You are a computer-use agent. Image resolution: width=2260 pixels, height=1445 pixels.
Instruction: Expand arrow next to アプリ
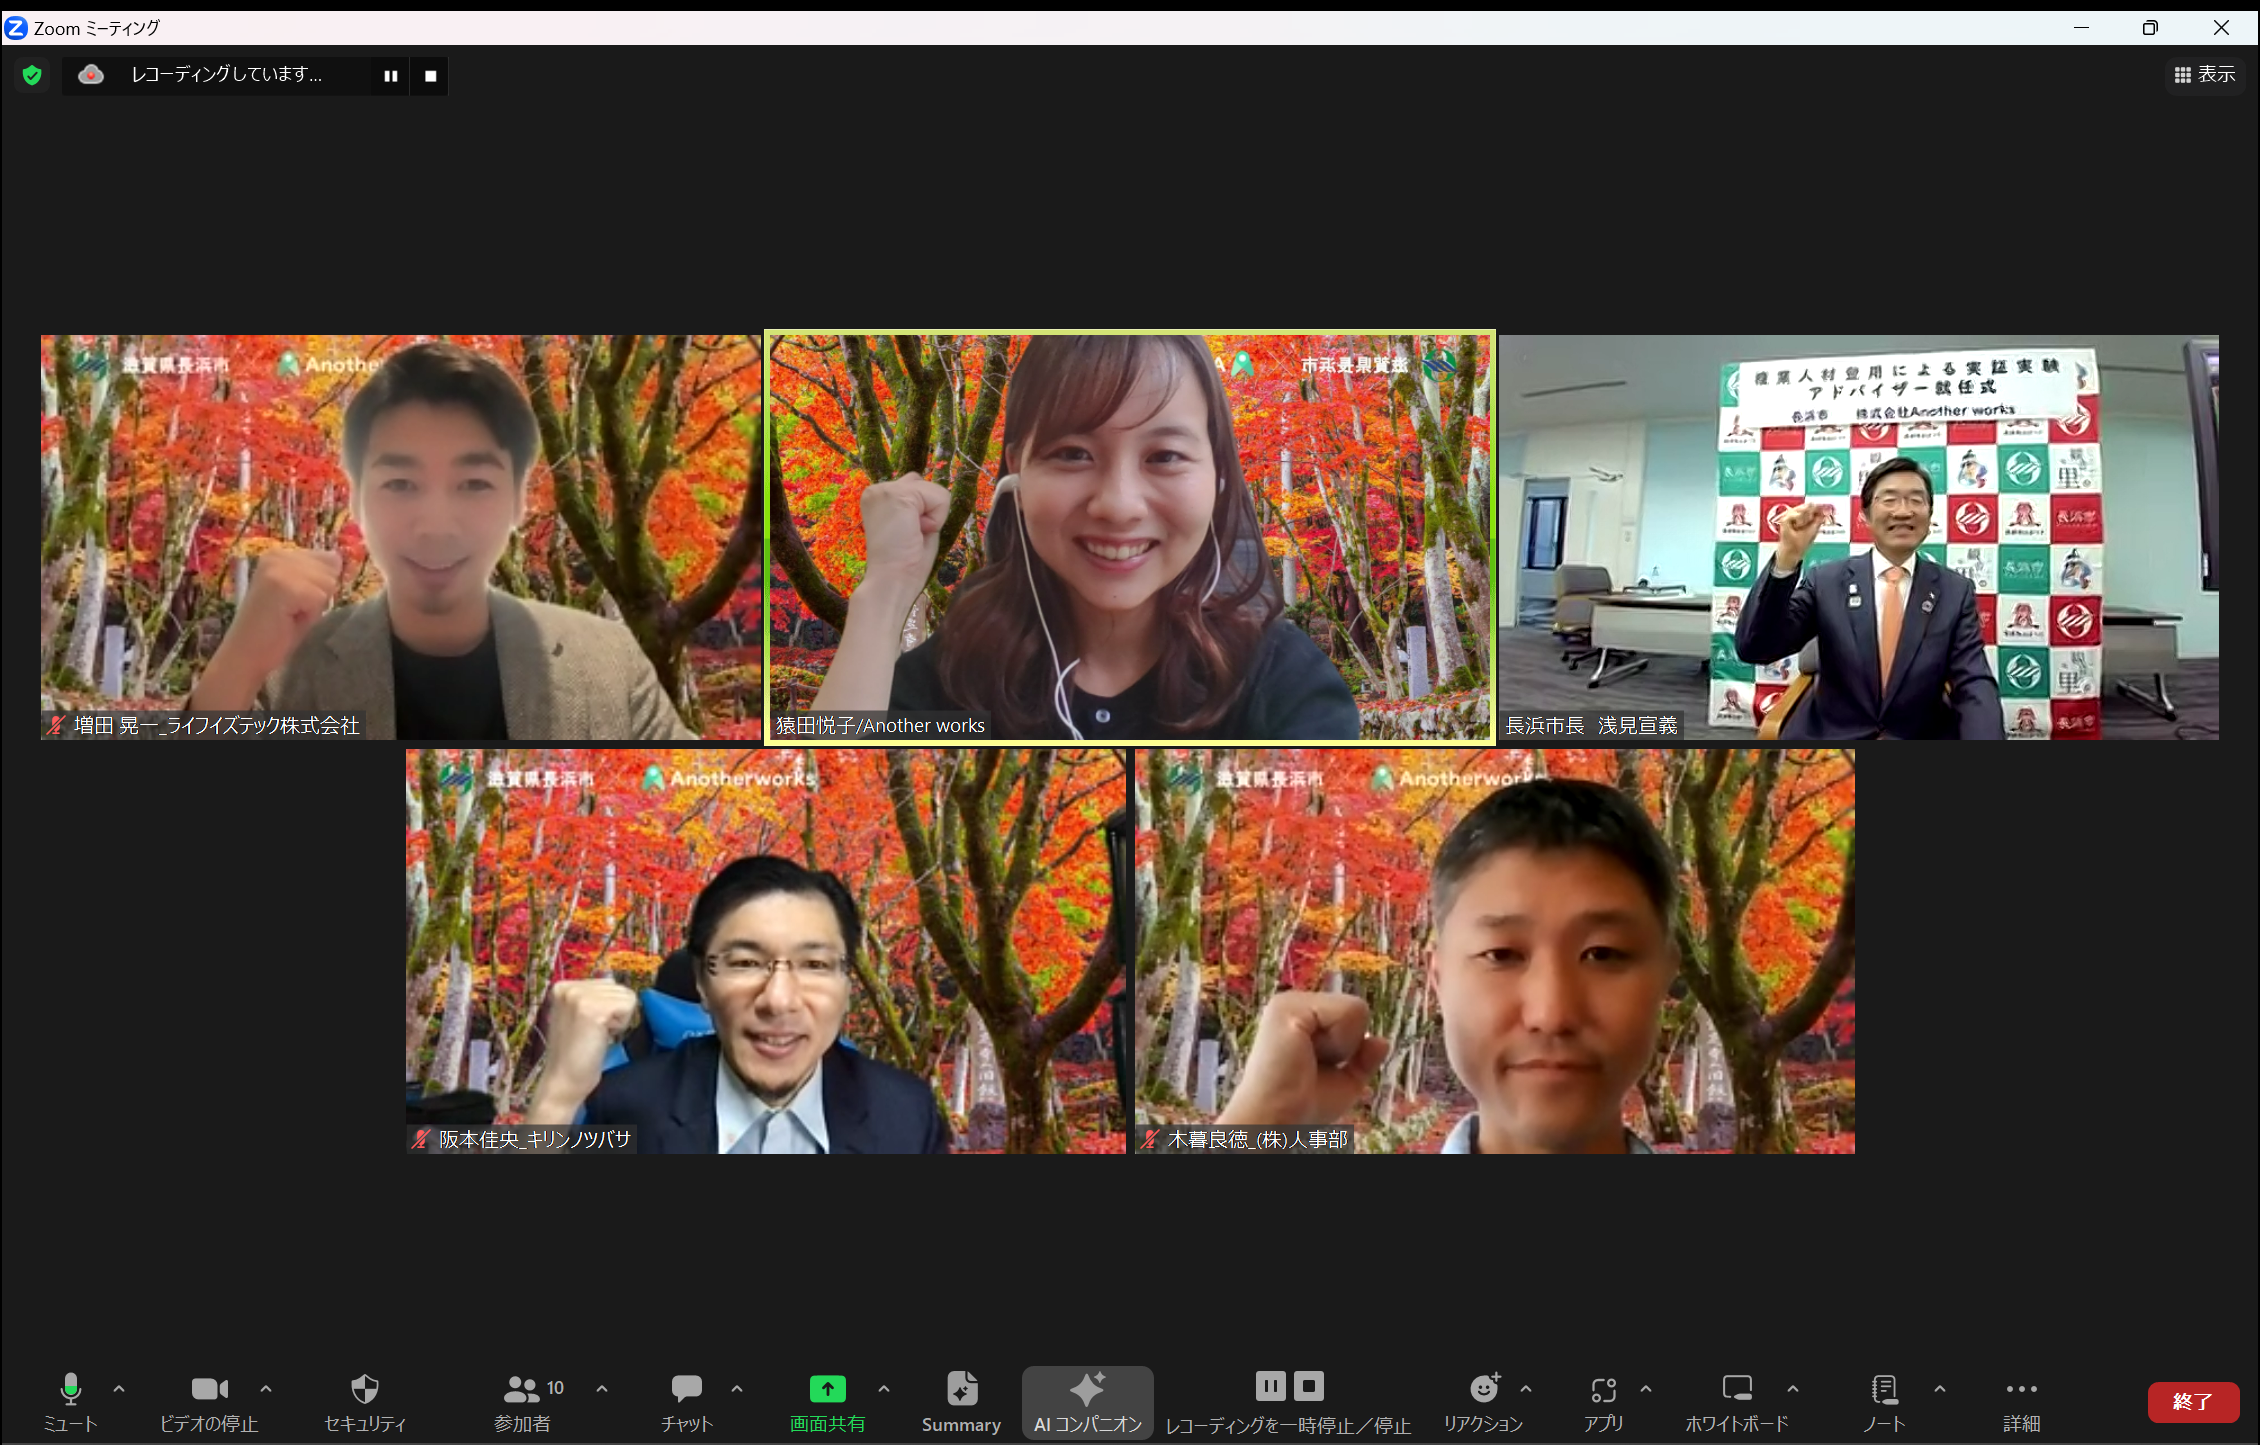pyautogui.click(x=1646, y=1389)
